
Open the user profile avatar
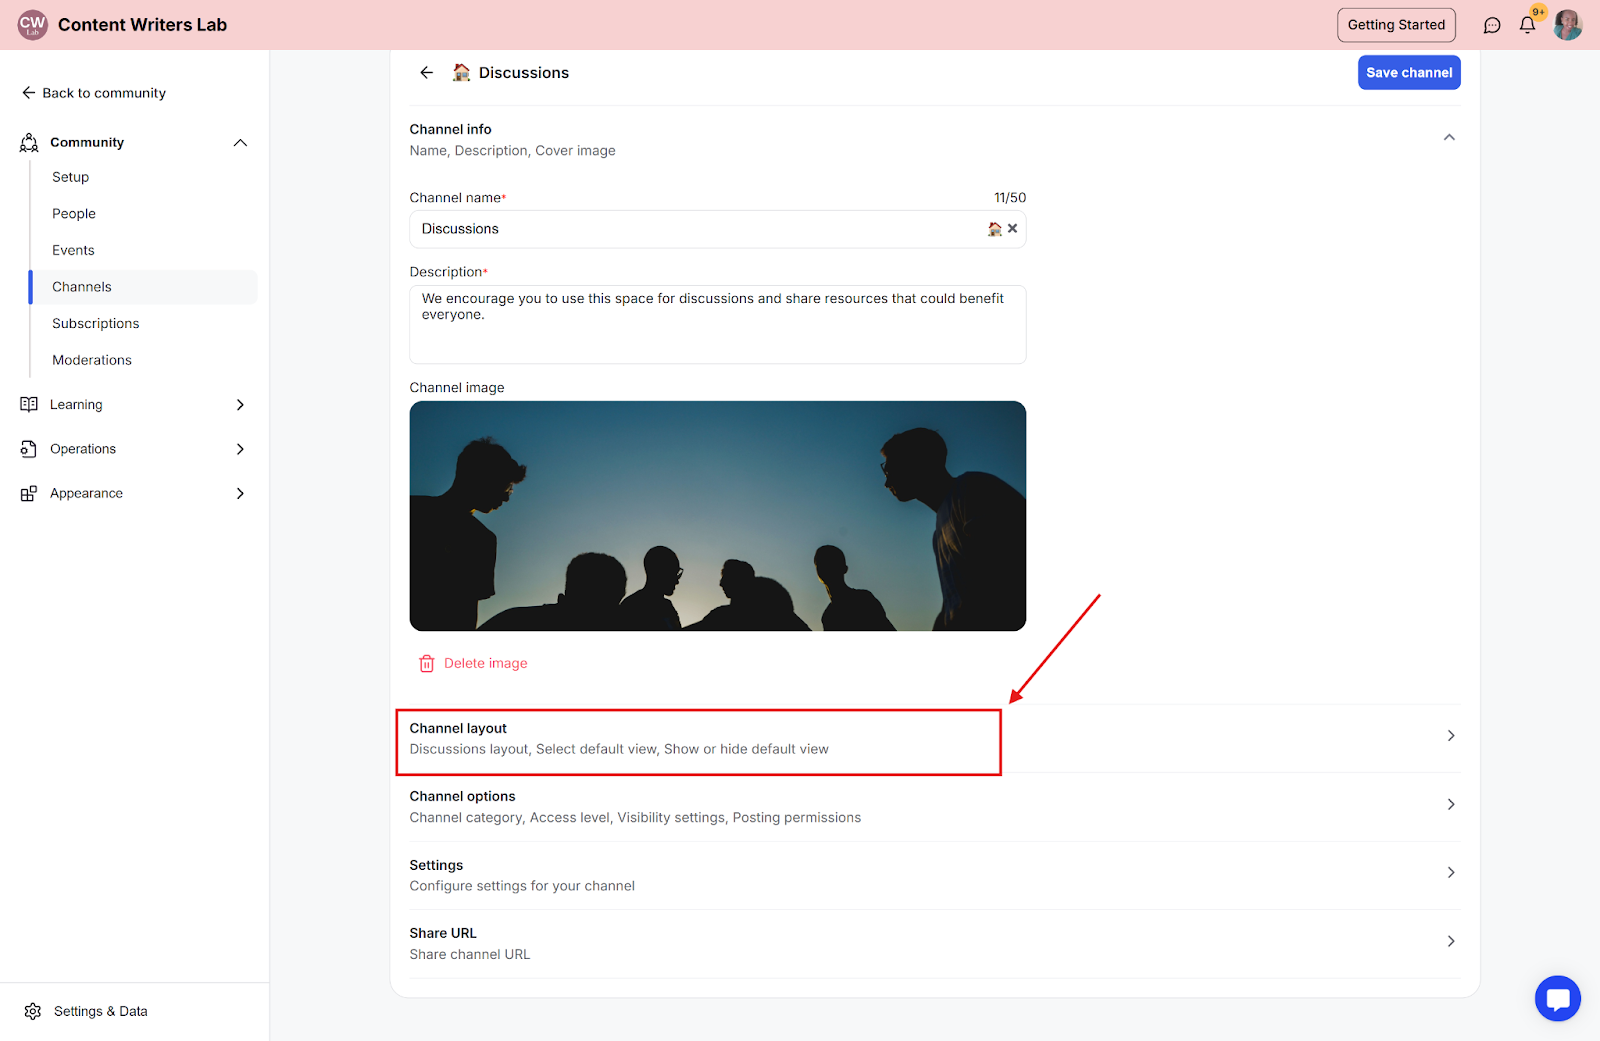[x=1567, y=25]
